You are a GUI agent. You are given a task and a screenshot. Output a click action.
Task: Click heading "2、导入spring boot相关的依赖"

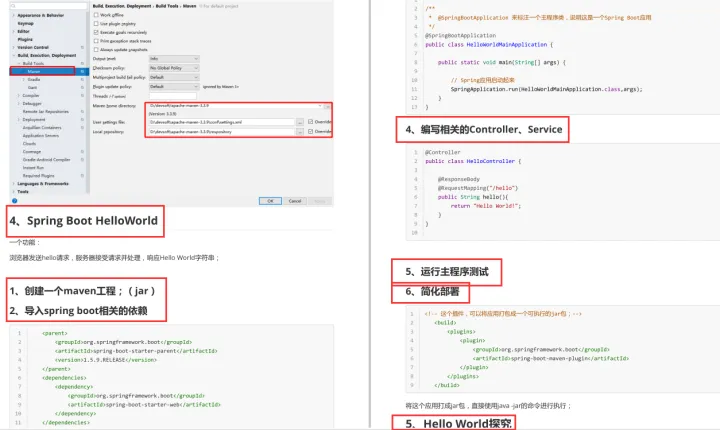pyautogui.click(x=79, y=311)
